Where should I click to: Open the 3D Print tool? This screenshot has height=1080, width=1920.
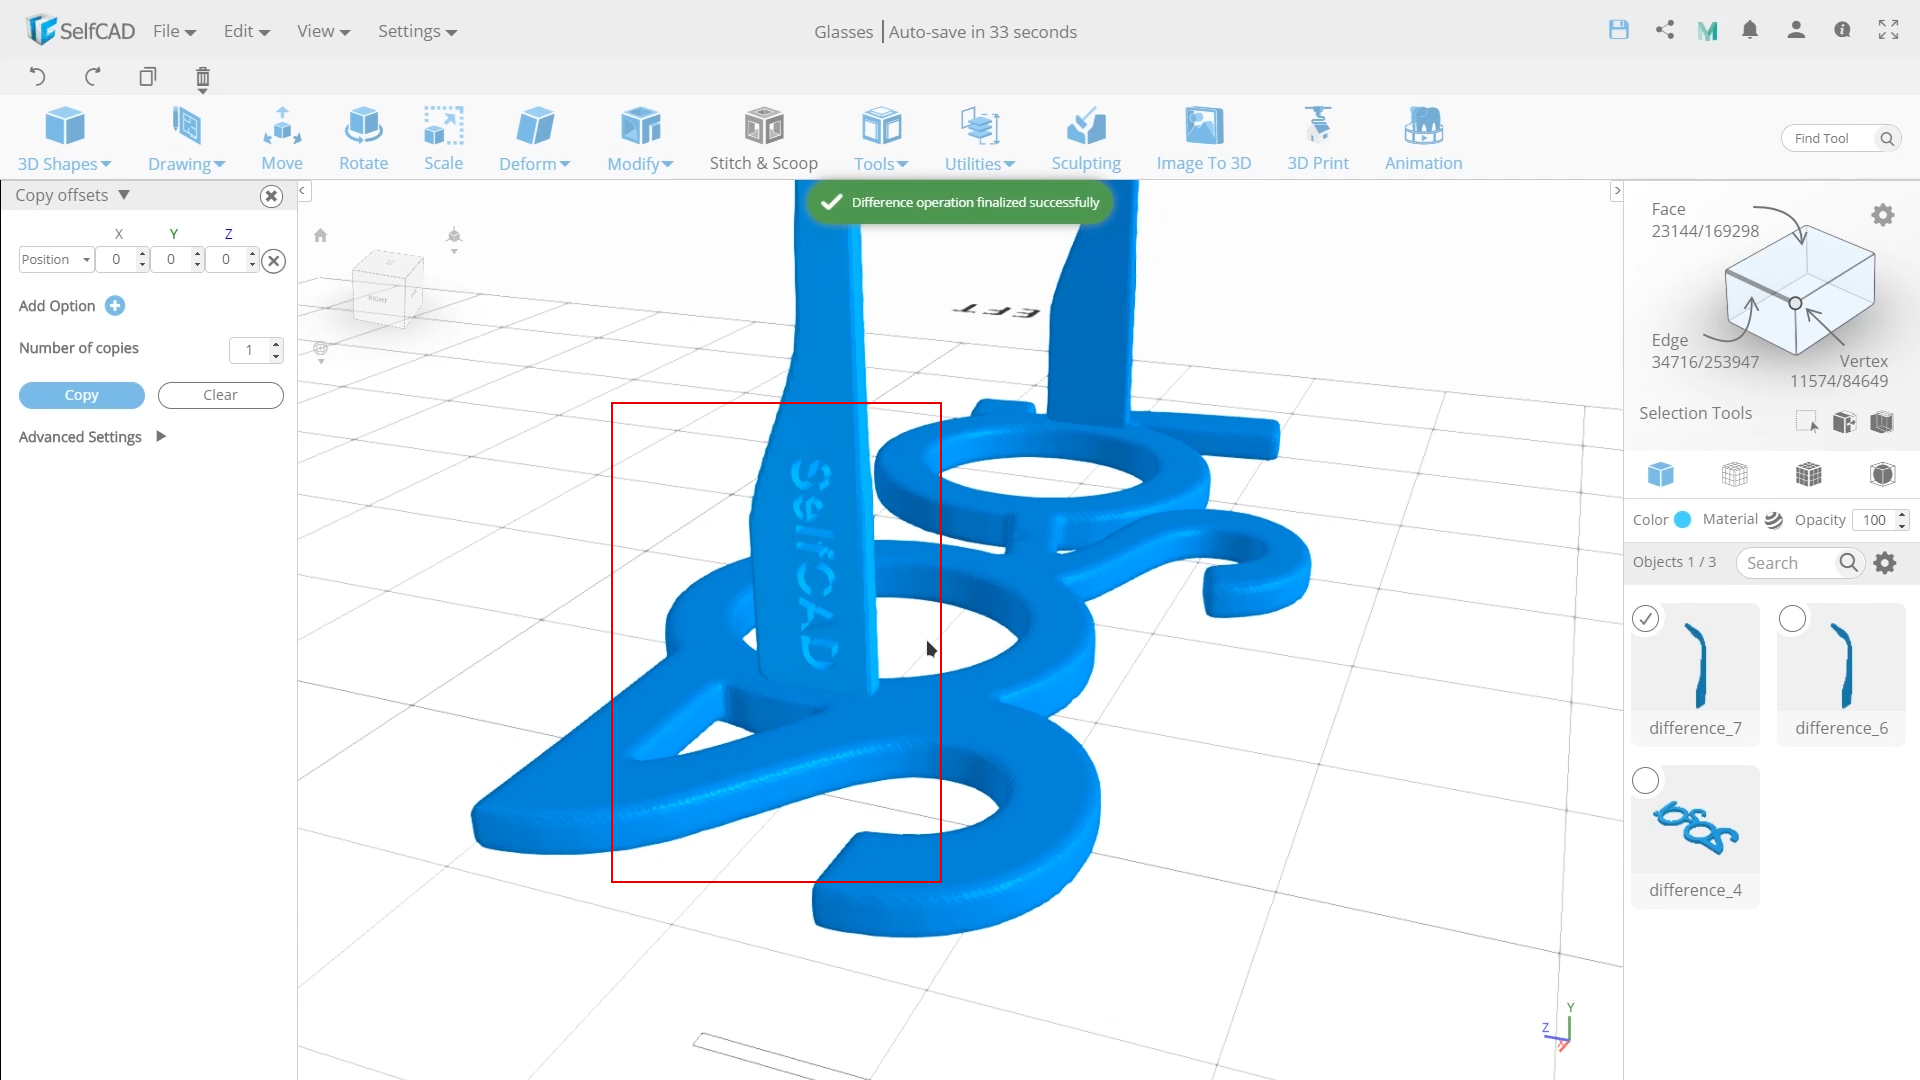tap(1318, 139)
